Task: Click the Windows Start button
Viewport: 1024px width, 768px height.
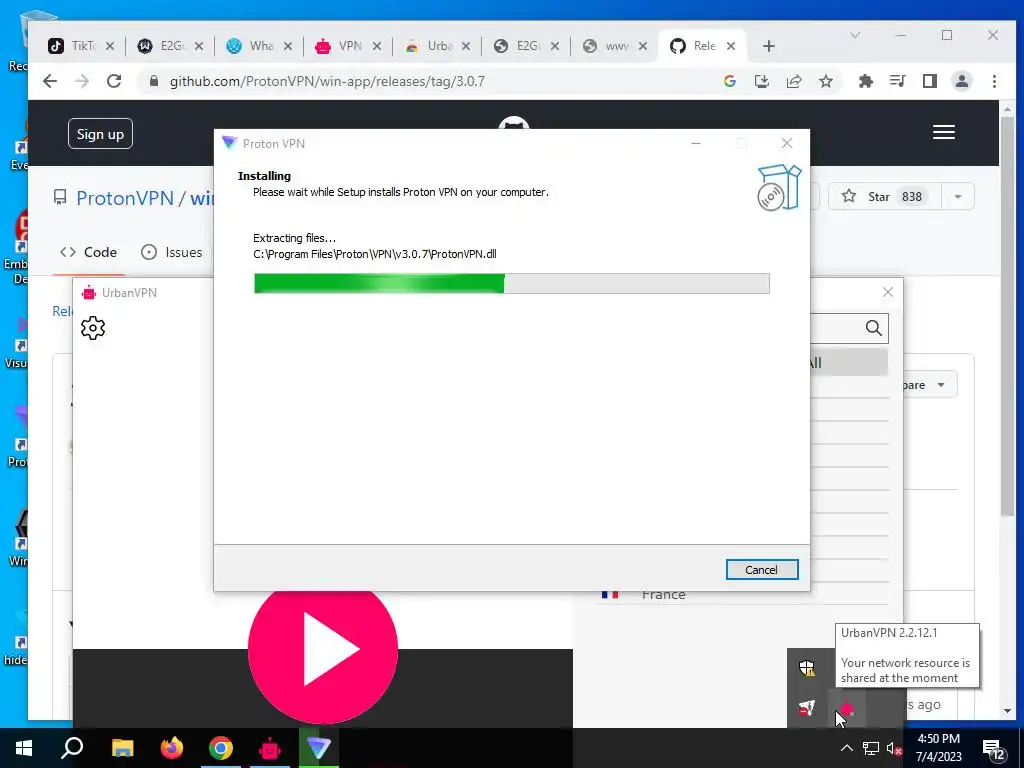Action: click(24, 748)
